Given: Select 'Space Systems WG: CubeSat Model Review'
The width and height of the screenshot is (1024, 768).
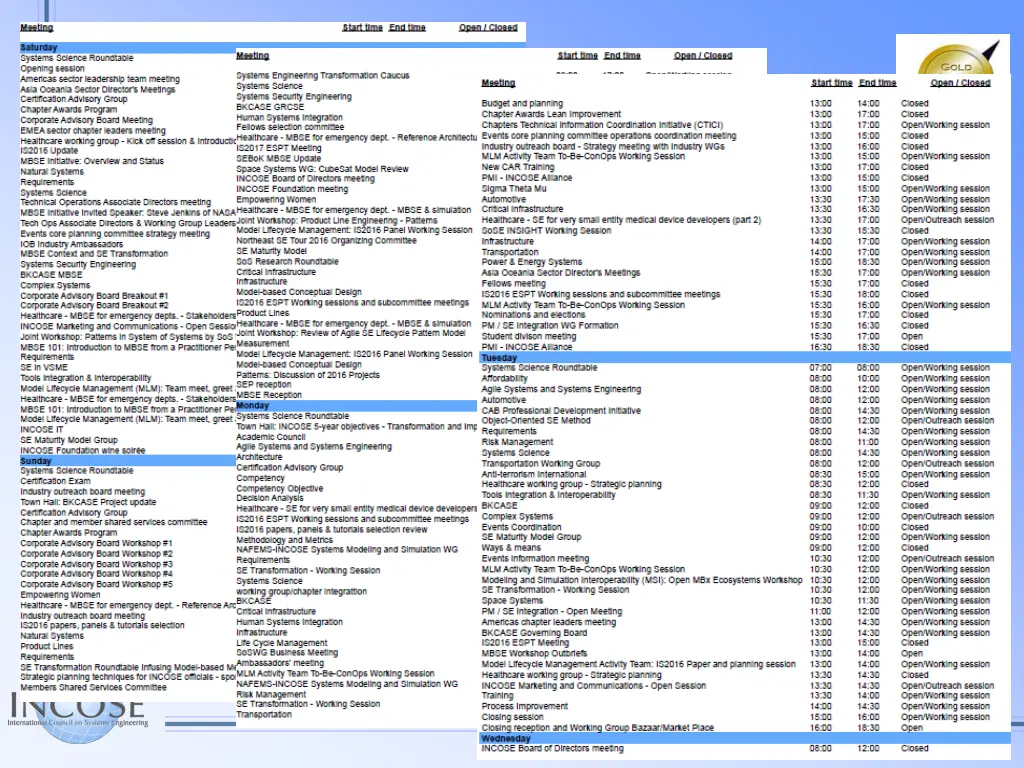Looking at the screenshot, I should point(322,169).
